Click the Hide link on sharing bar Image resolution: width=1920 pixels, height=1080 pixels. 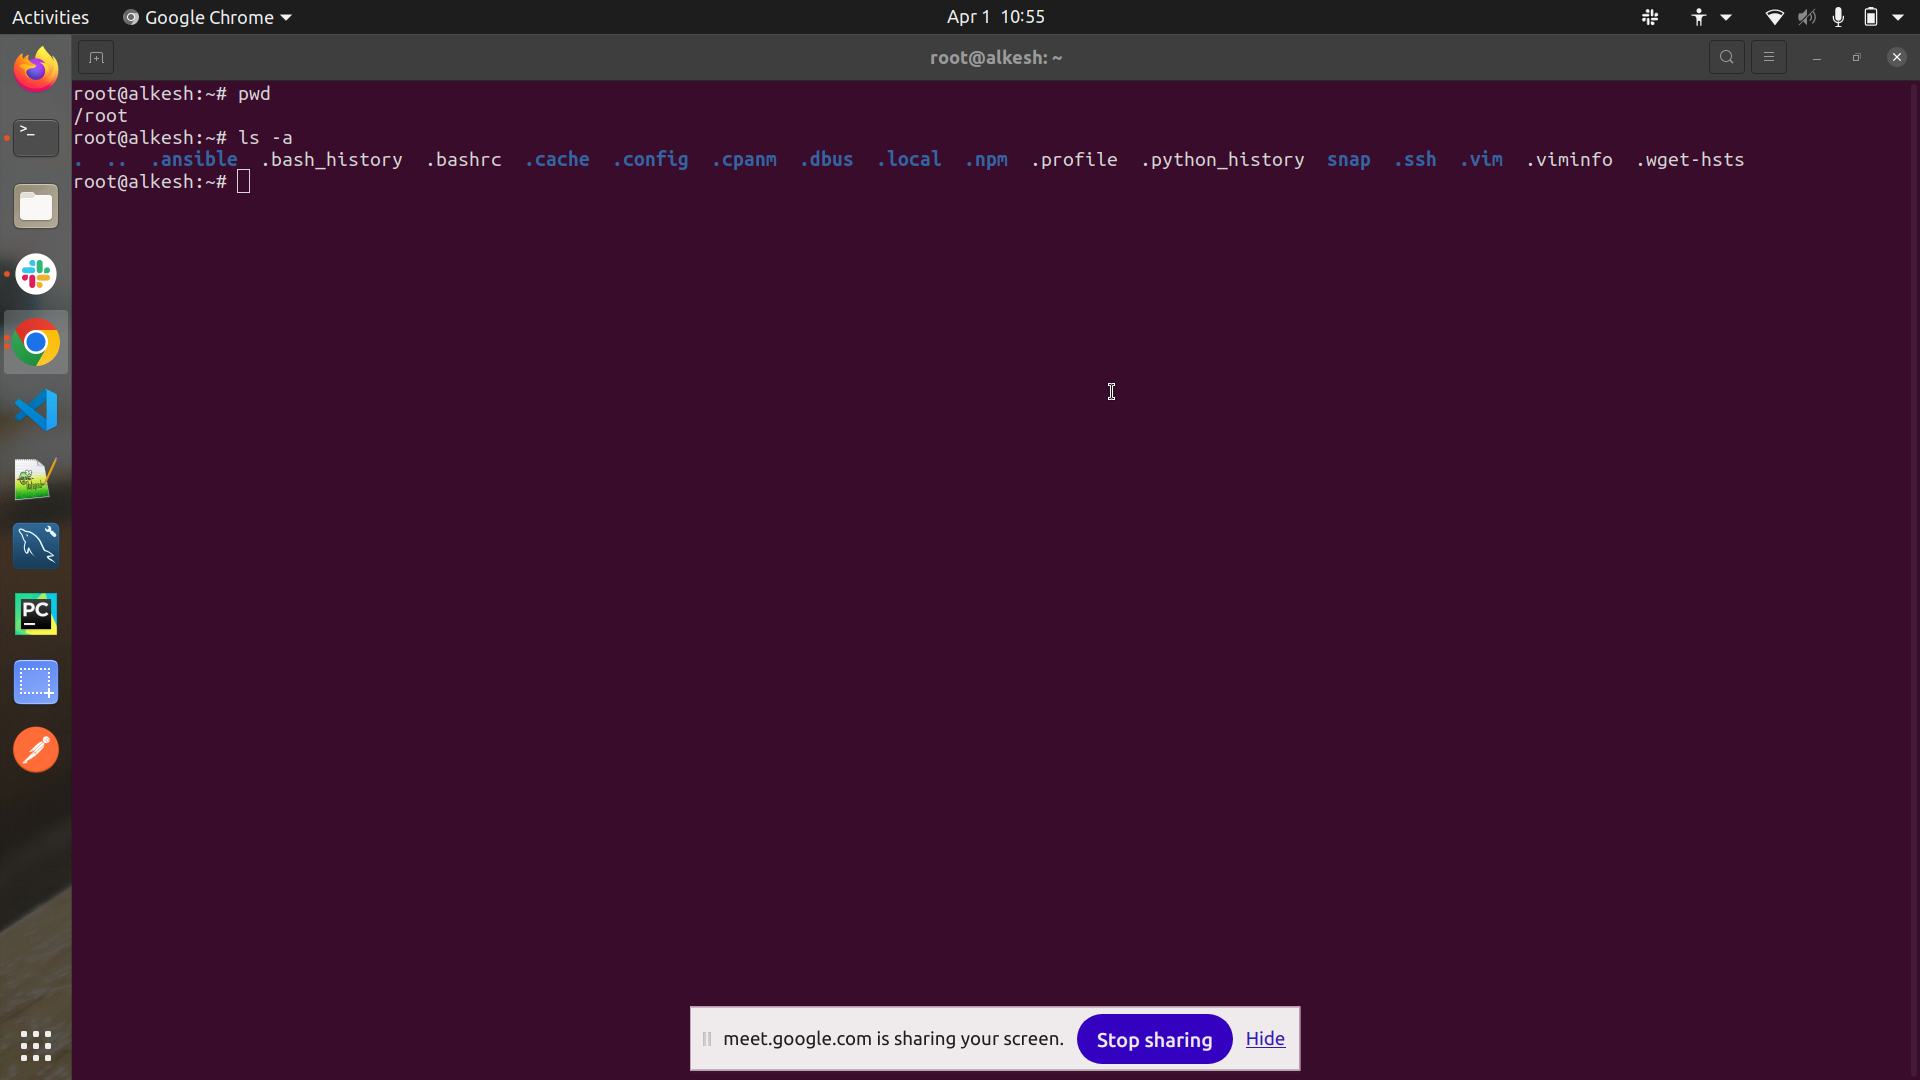1265,1039
